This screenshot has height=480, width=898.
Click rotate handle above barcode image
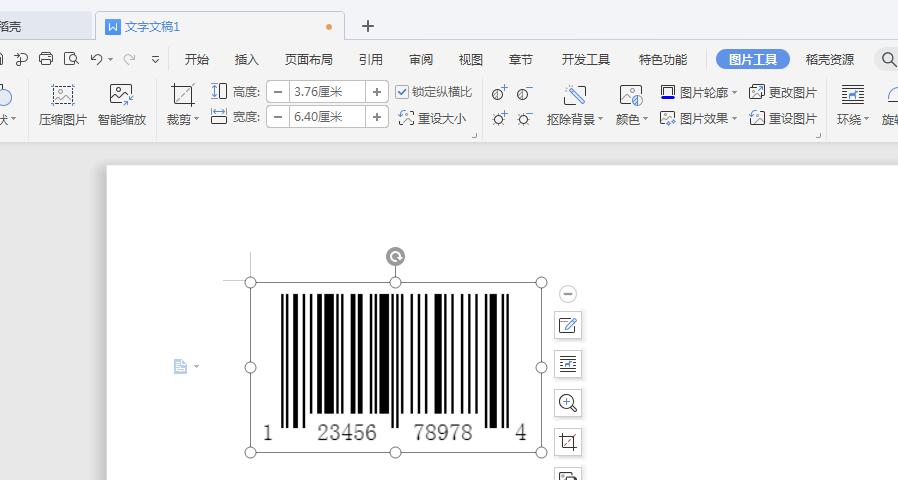click(395, 256)
